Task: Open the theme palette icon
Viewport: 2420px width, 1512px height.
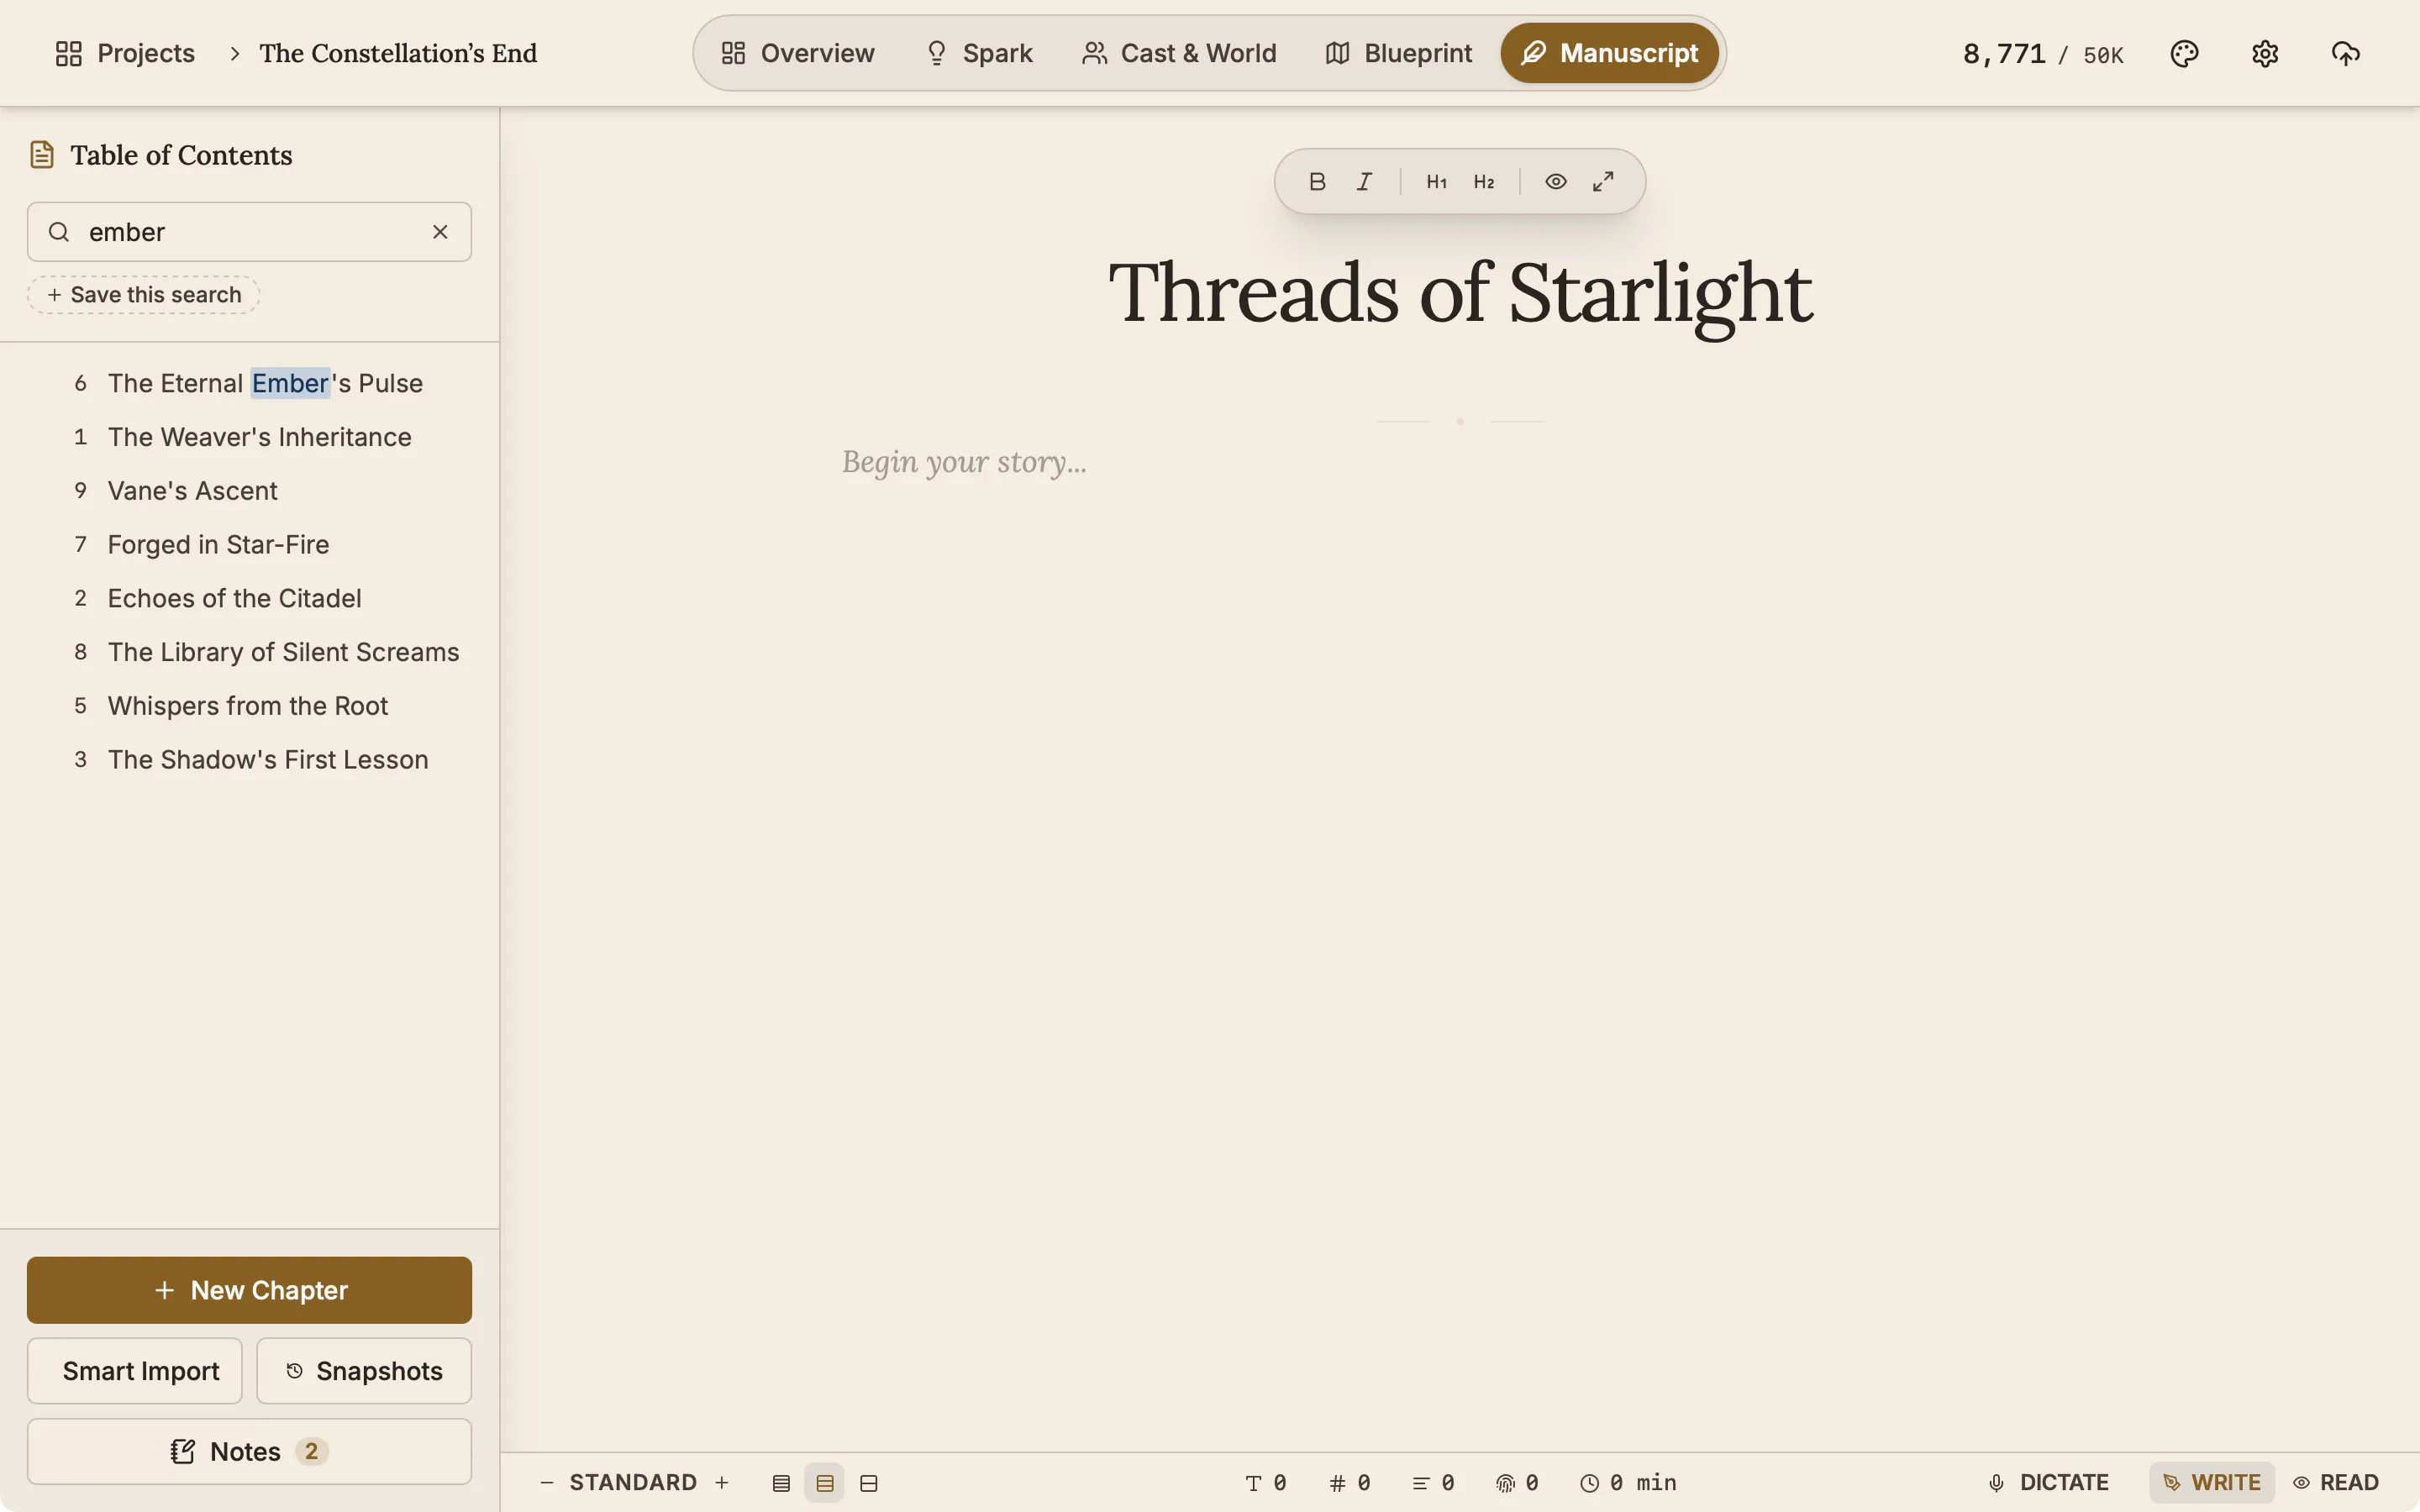Action: [2184, 53]
